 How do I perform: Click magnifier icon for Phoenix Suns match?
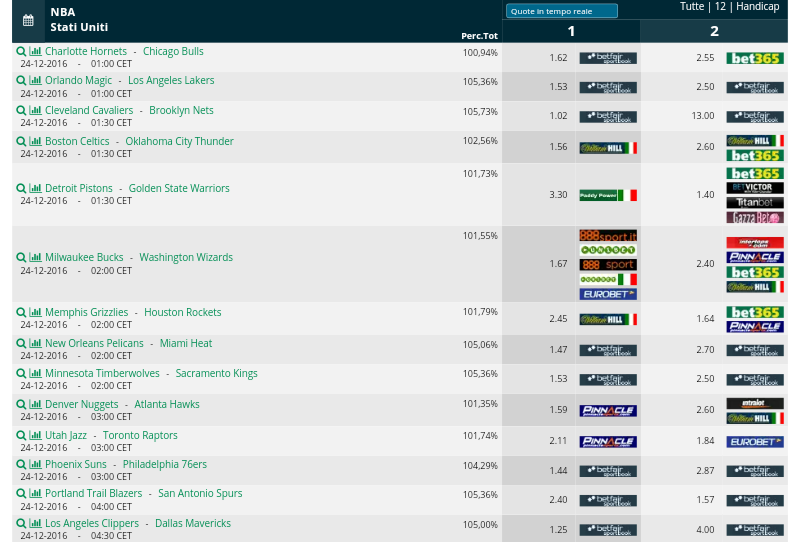point(21,464)
